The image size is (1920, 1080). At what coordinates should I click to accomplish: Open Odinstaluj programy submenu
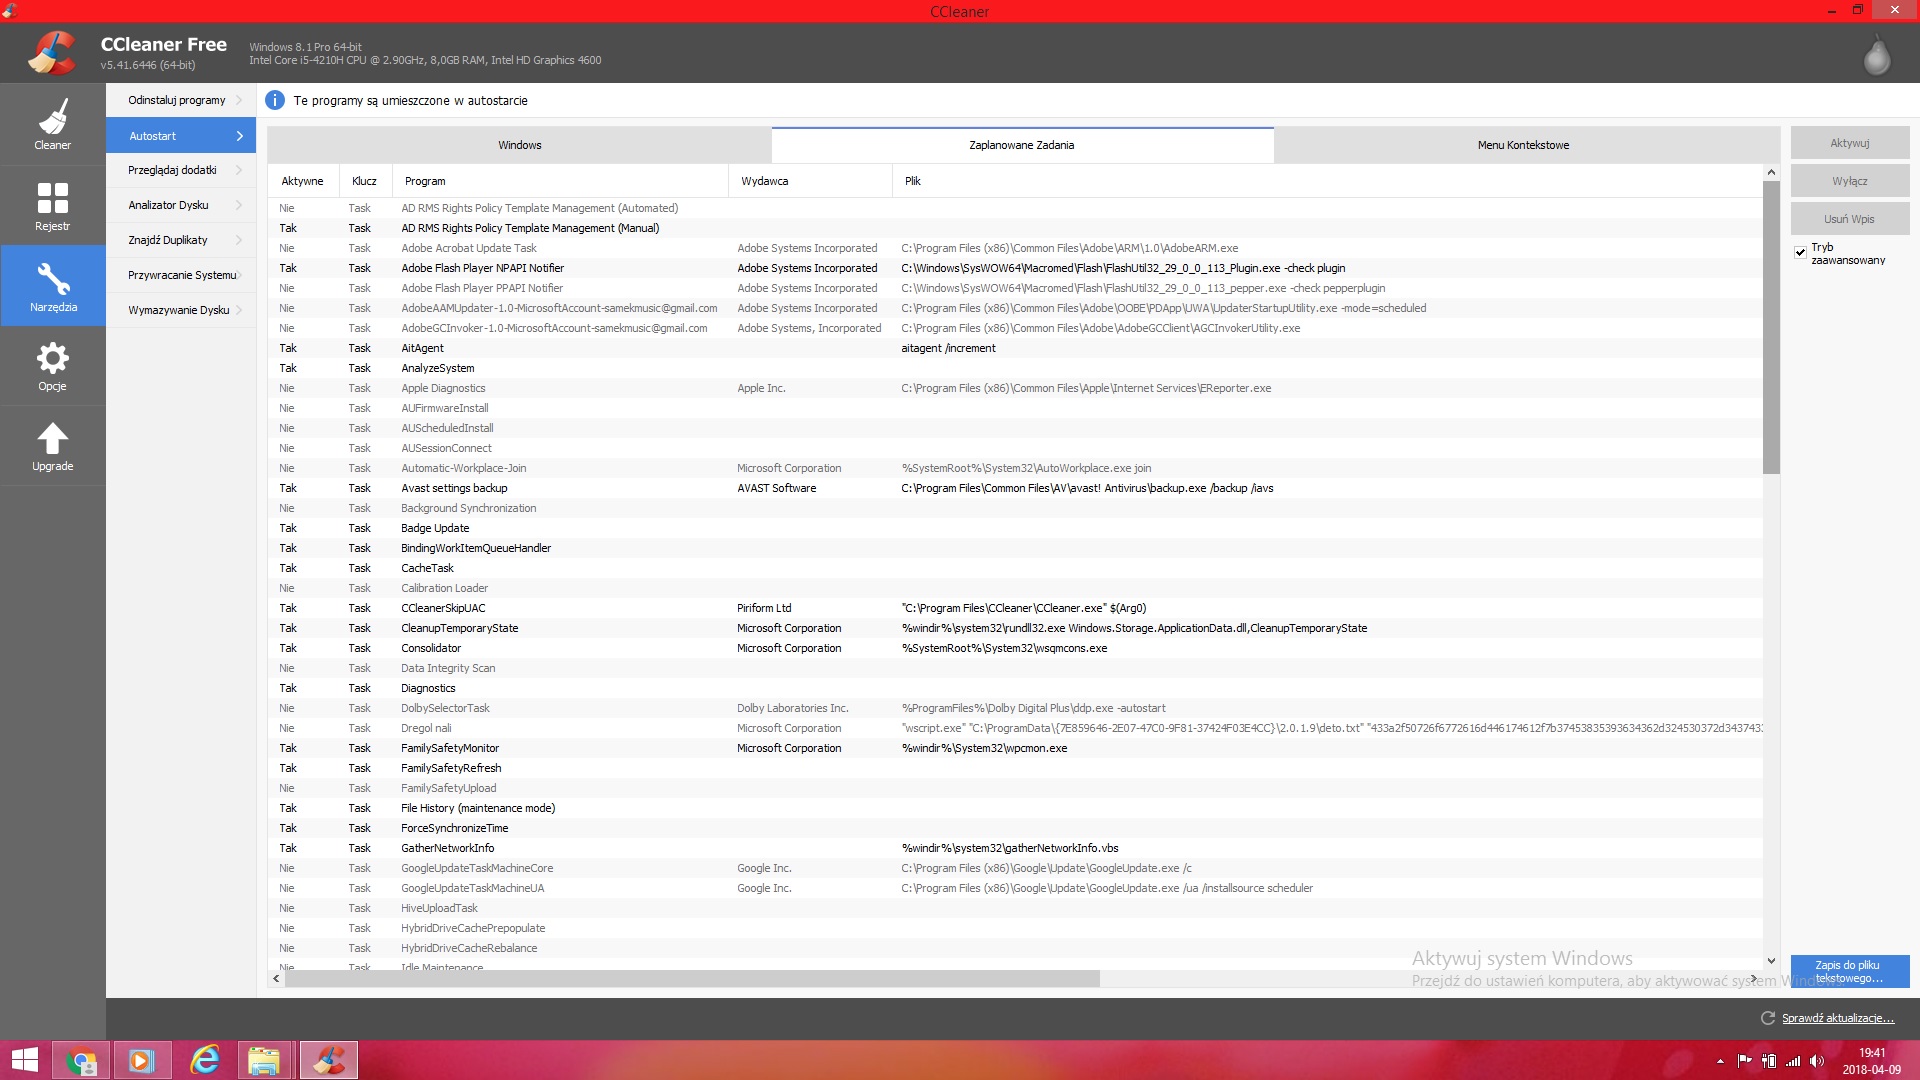pyautogui.click(x=181, y=100)
